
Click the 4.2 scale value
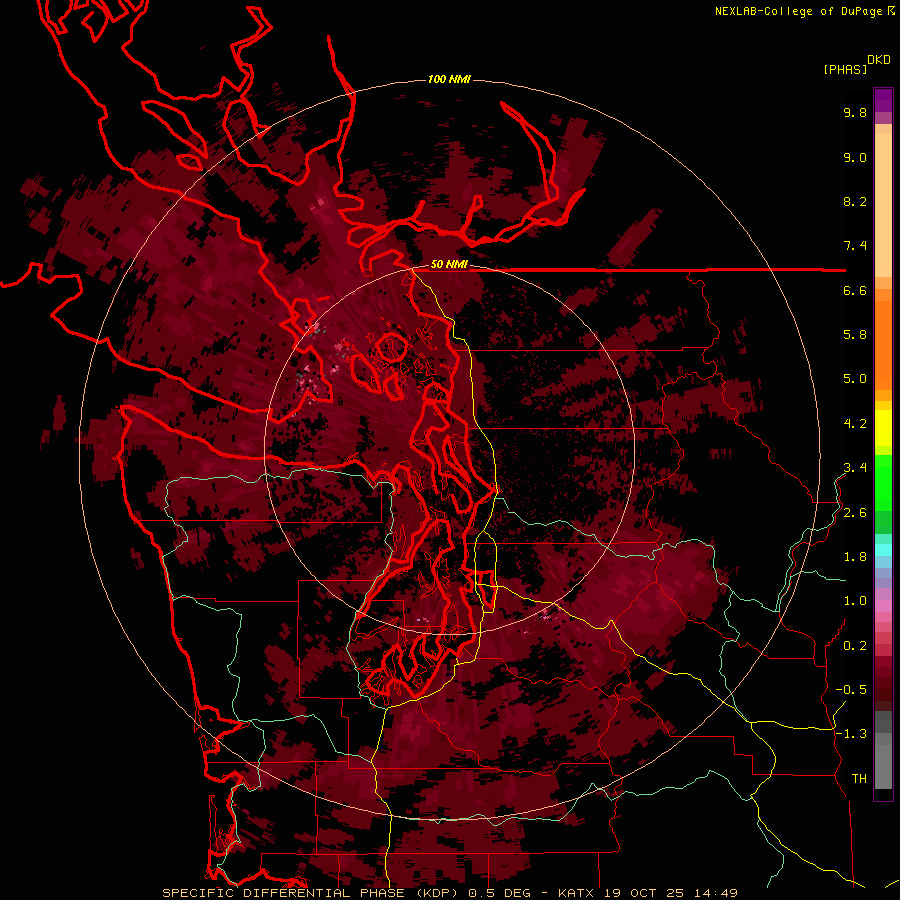click(x=855, y=424)
